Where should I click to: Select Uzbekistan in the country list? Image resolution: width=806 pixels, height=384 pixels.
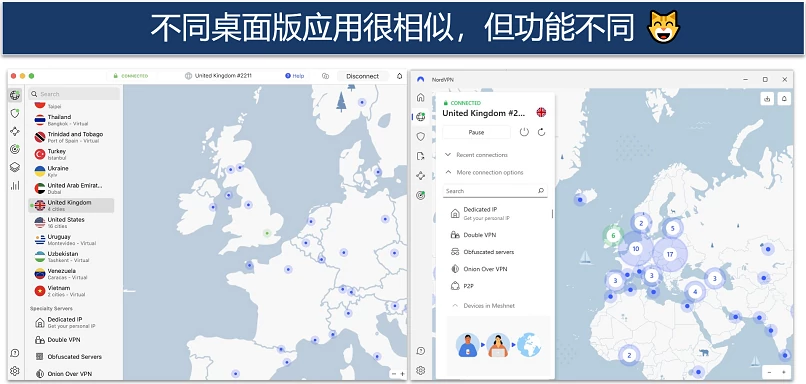(x=71, y=257)
